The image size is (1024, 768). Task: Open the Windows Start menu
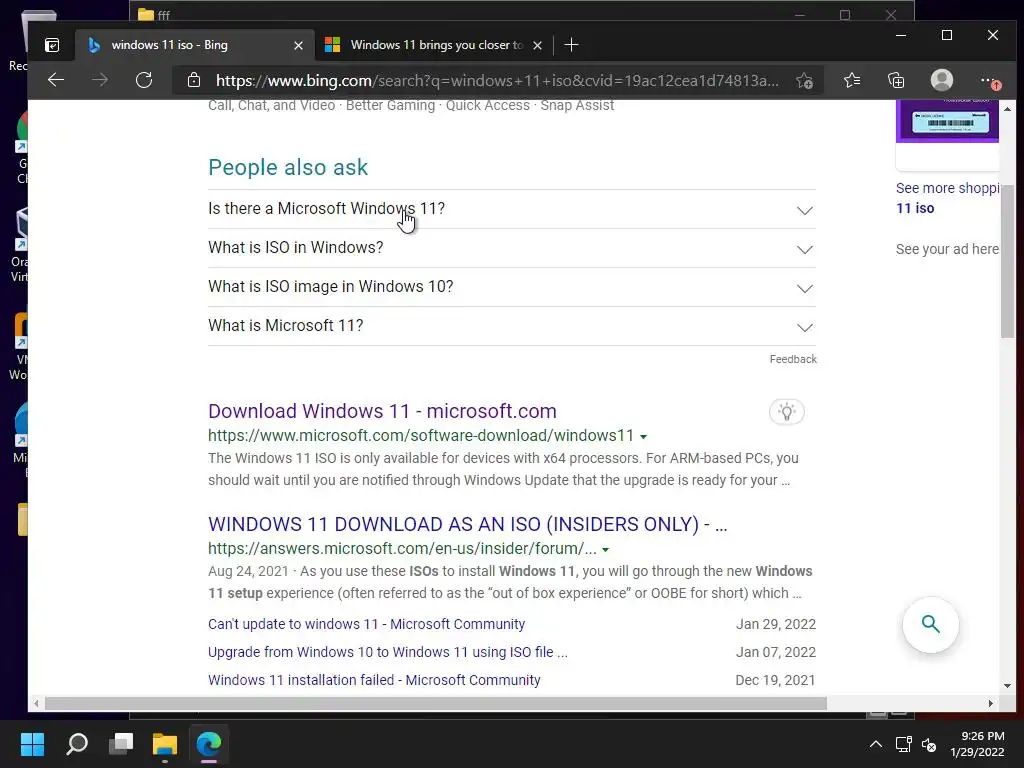pos(32,744)
